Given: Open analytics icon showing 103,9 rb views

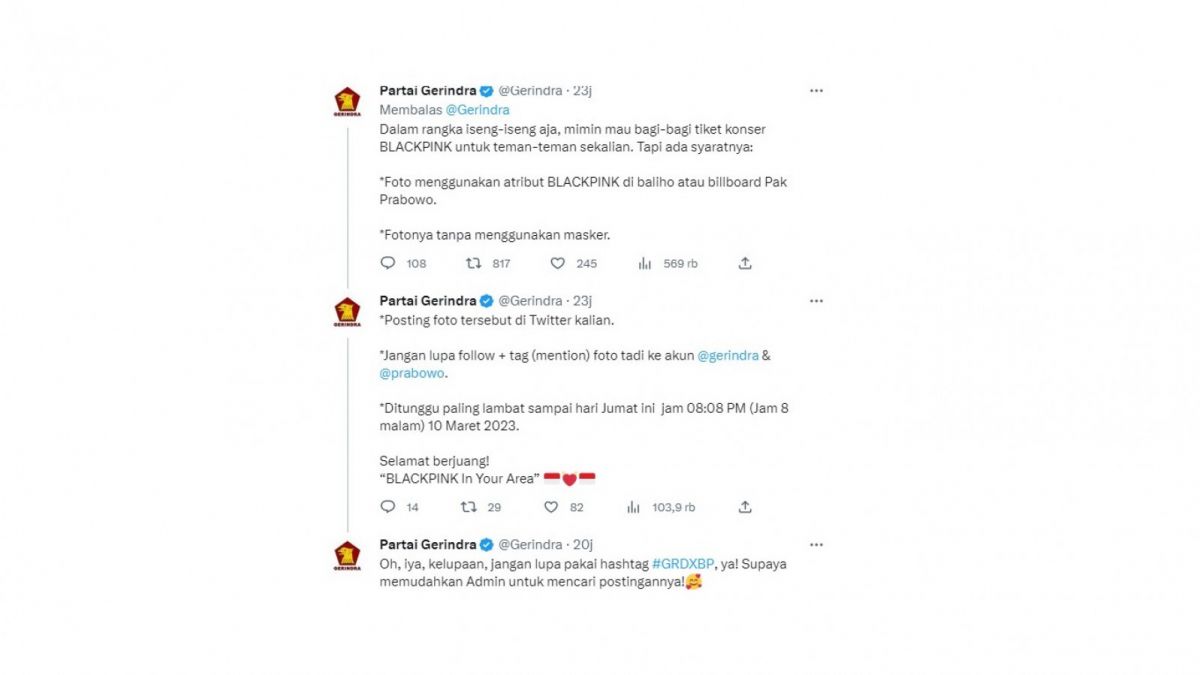Looking at the screenshot, I should 634,507.
